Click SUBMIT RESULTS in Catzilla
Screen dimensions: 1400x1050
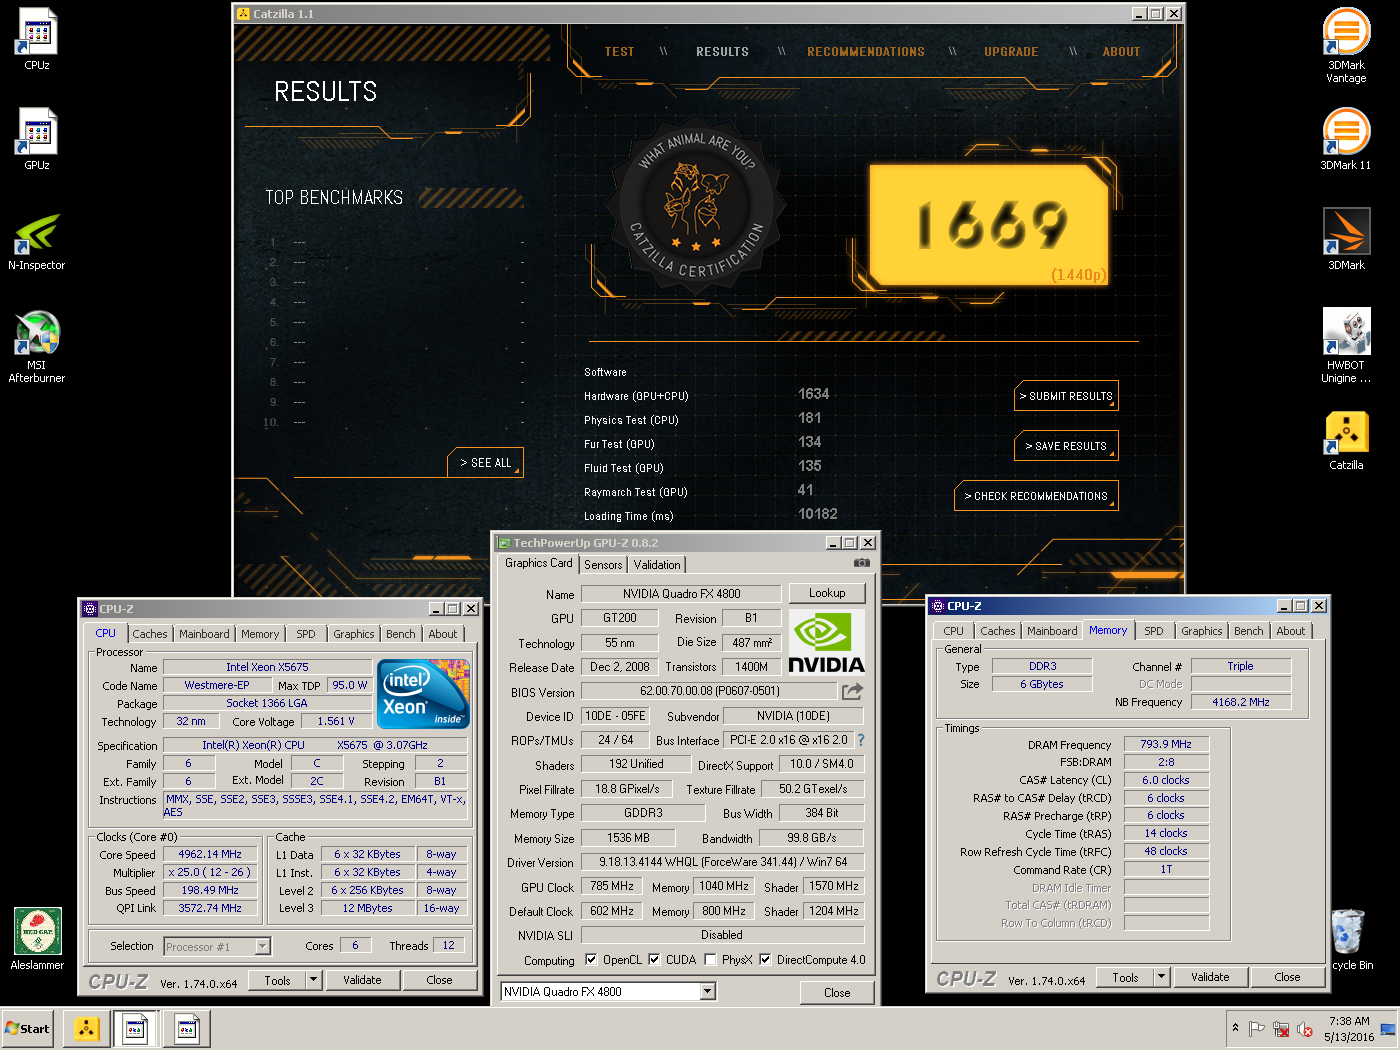click(x=1066, y=396)
